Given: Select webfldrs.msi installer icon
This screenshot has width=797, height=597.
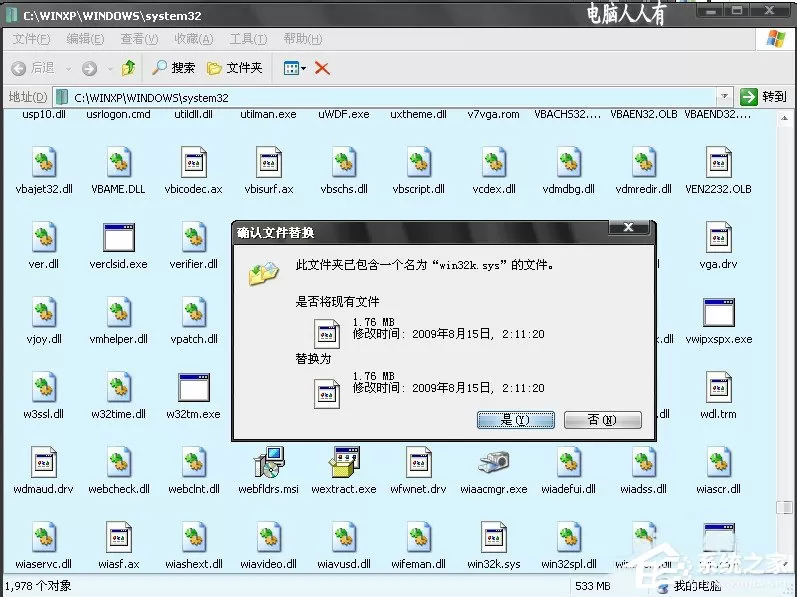Looking at the screenshot, I should pos(269,462).
